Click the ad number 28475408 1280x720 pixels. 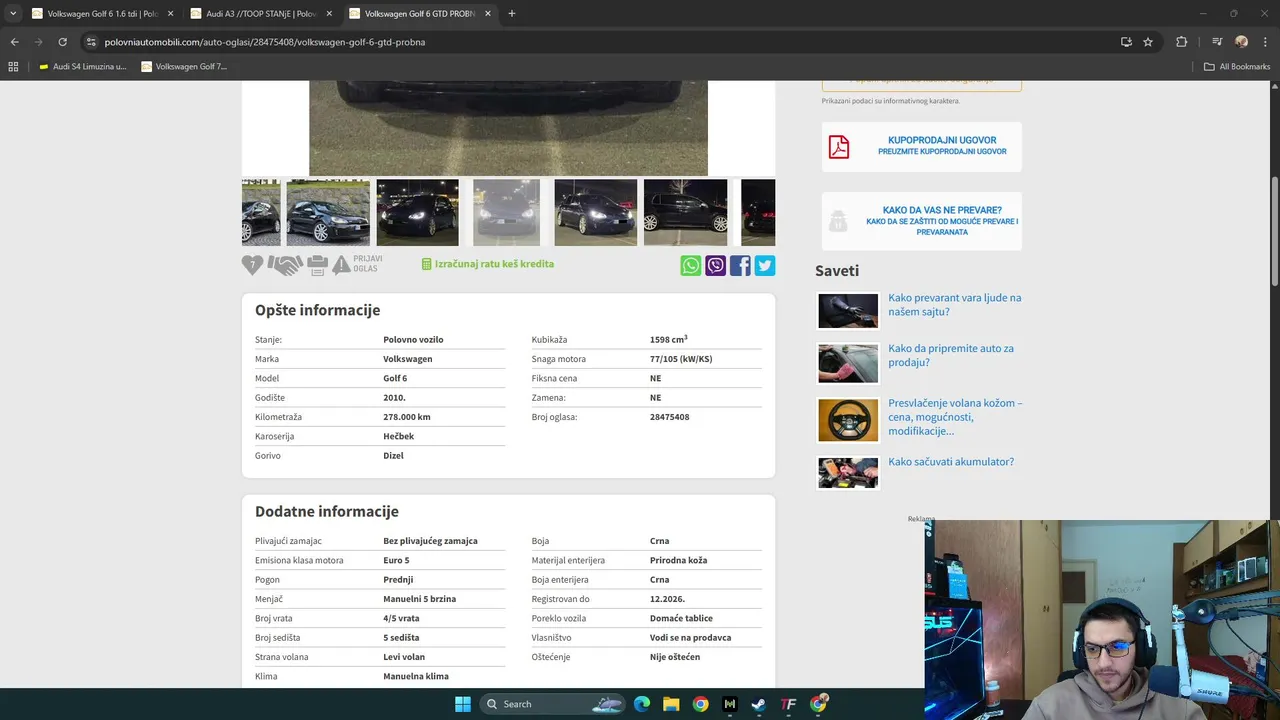point(669,417)
